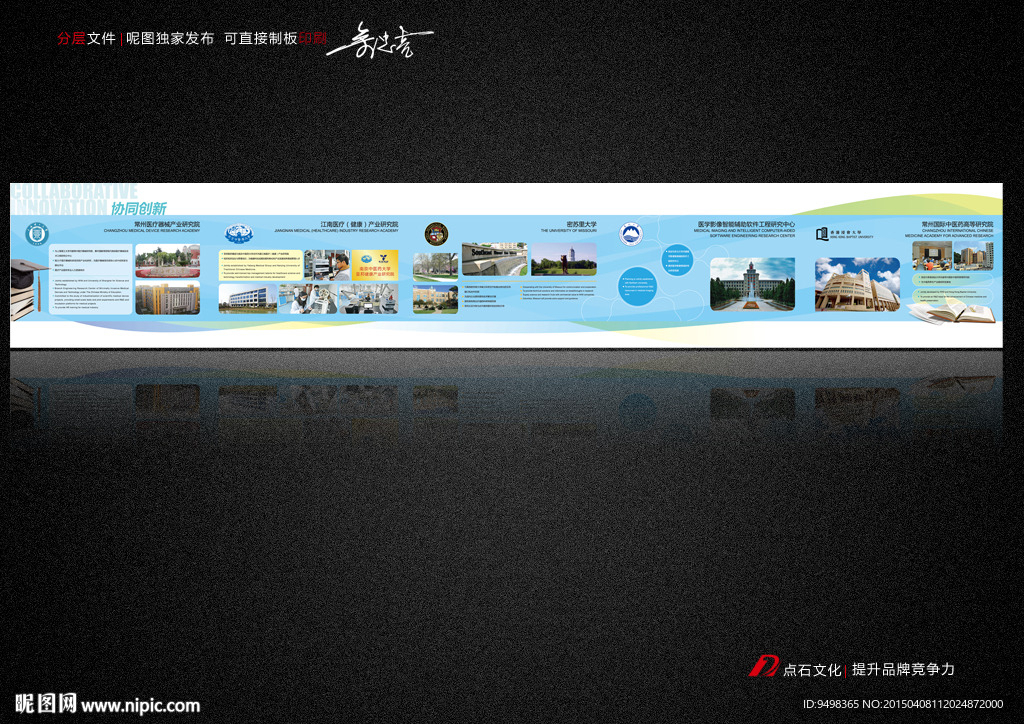Screen dimensions: 1024x724
Task: Open the researcher-with-equipment lab photo
Action: click(x=327, y=265)
